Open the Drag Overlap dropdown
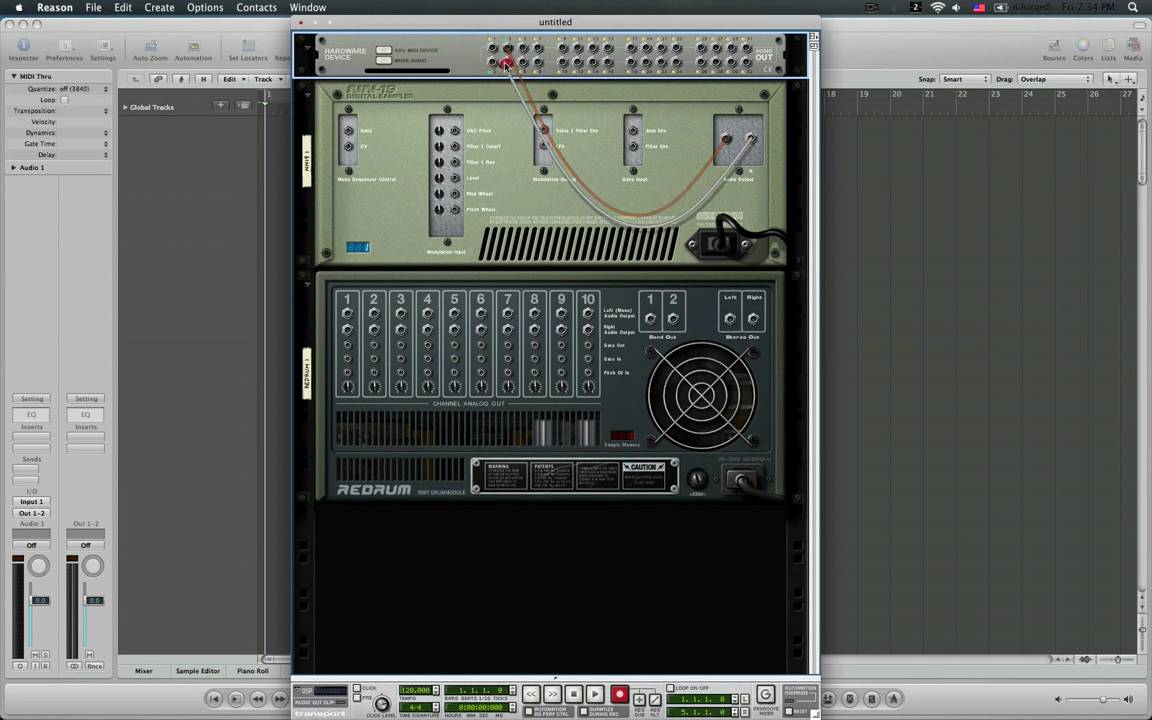1152x720 pixels. pos(1054,79)
